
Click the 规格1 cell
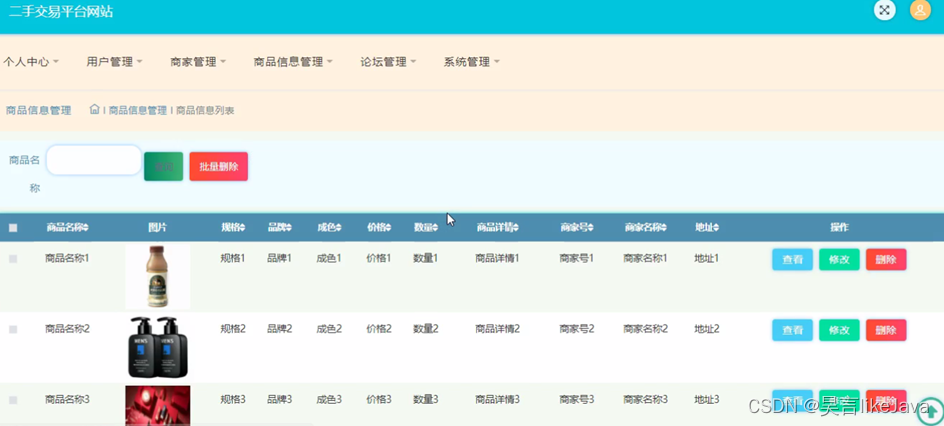(x=233, y=258)
